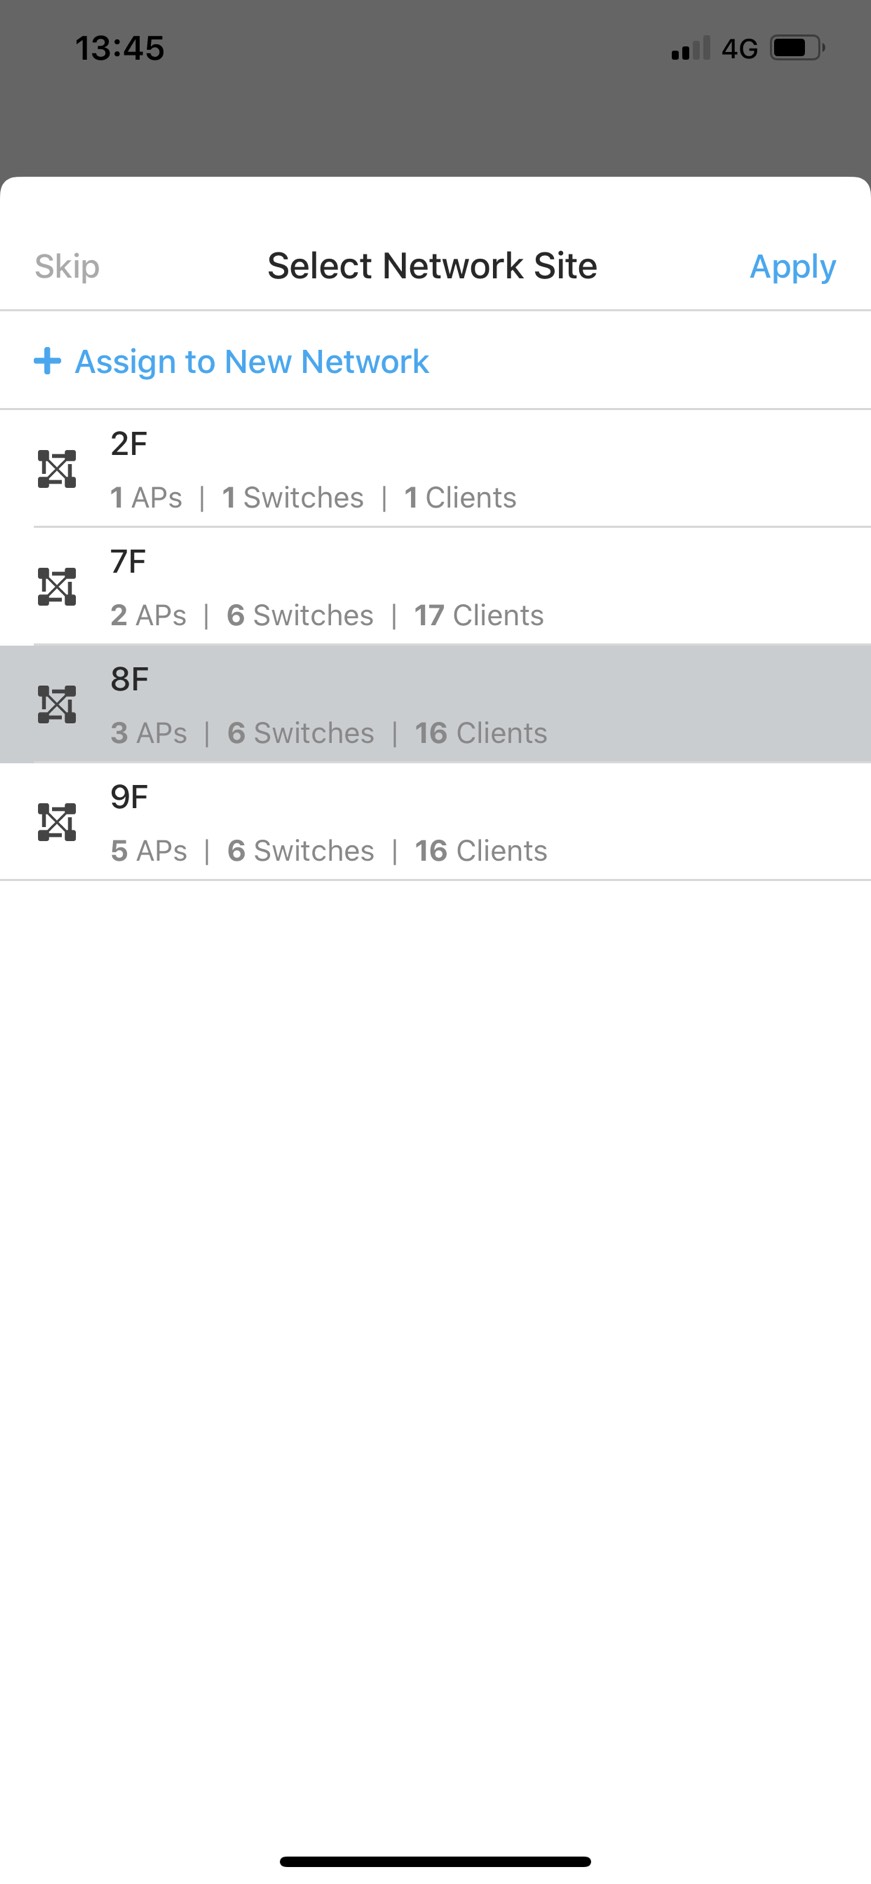Screen dimensions: 871x1884
Task: Tap the network icon beside 2F
Action: [57, 469]
